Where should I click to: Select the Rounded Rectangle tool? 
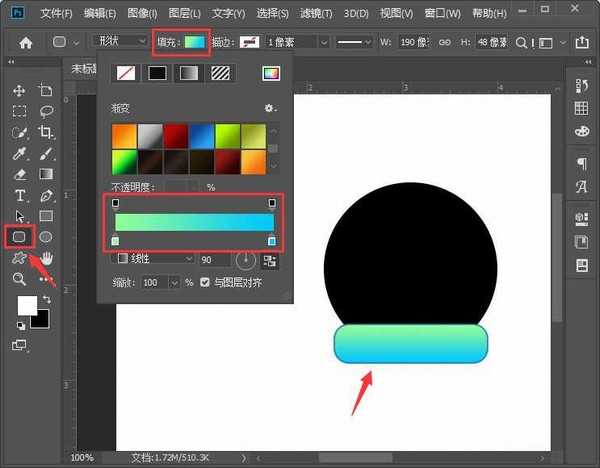click(19, 236)
